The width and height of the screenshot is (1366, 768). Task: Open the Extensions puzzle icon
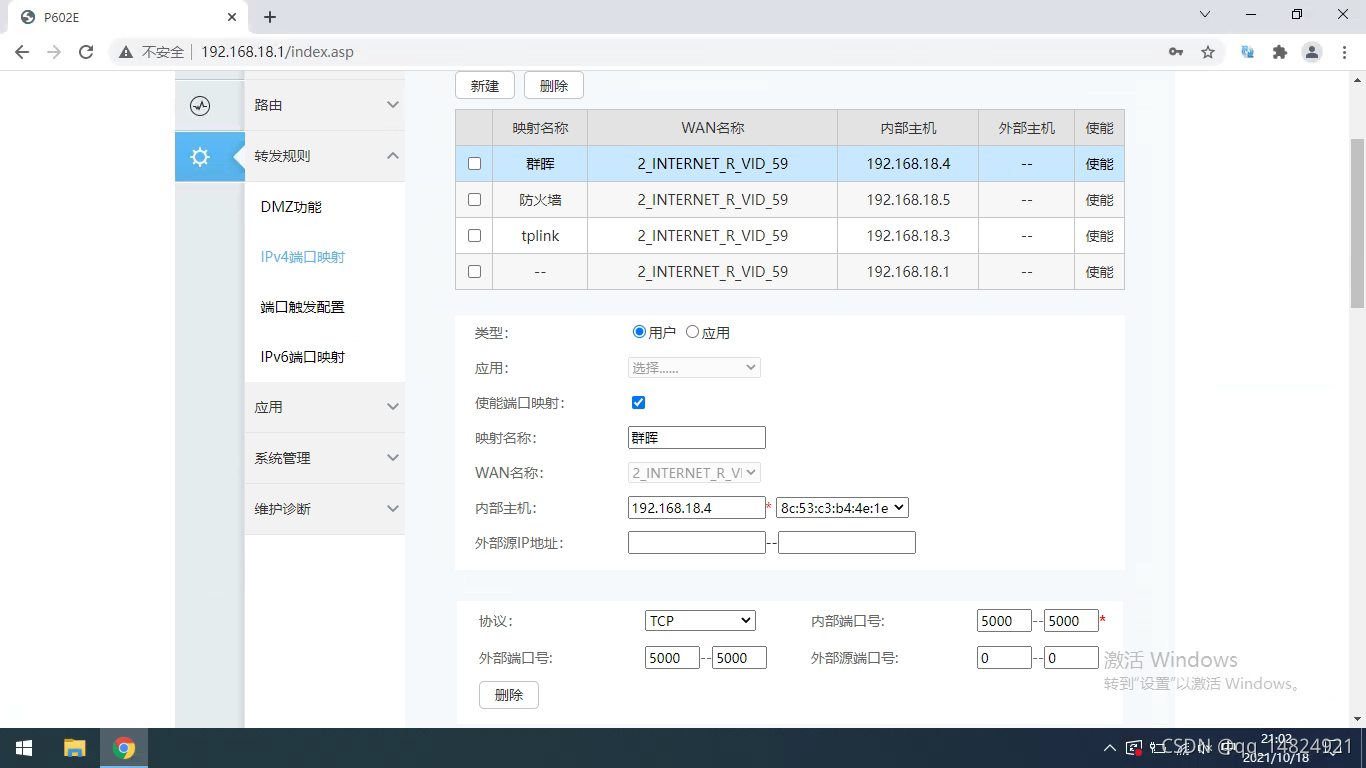coord(1280,52)
